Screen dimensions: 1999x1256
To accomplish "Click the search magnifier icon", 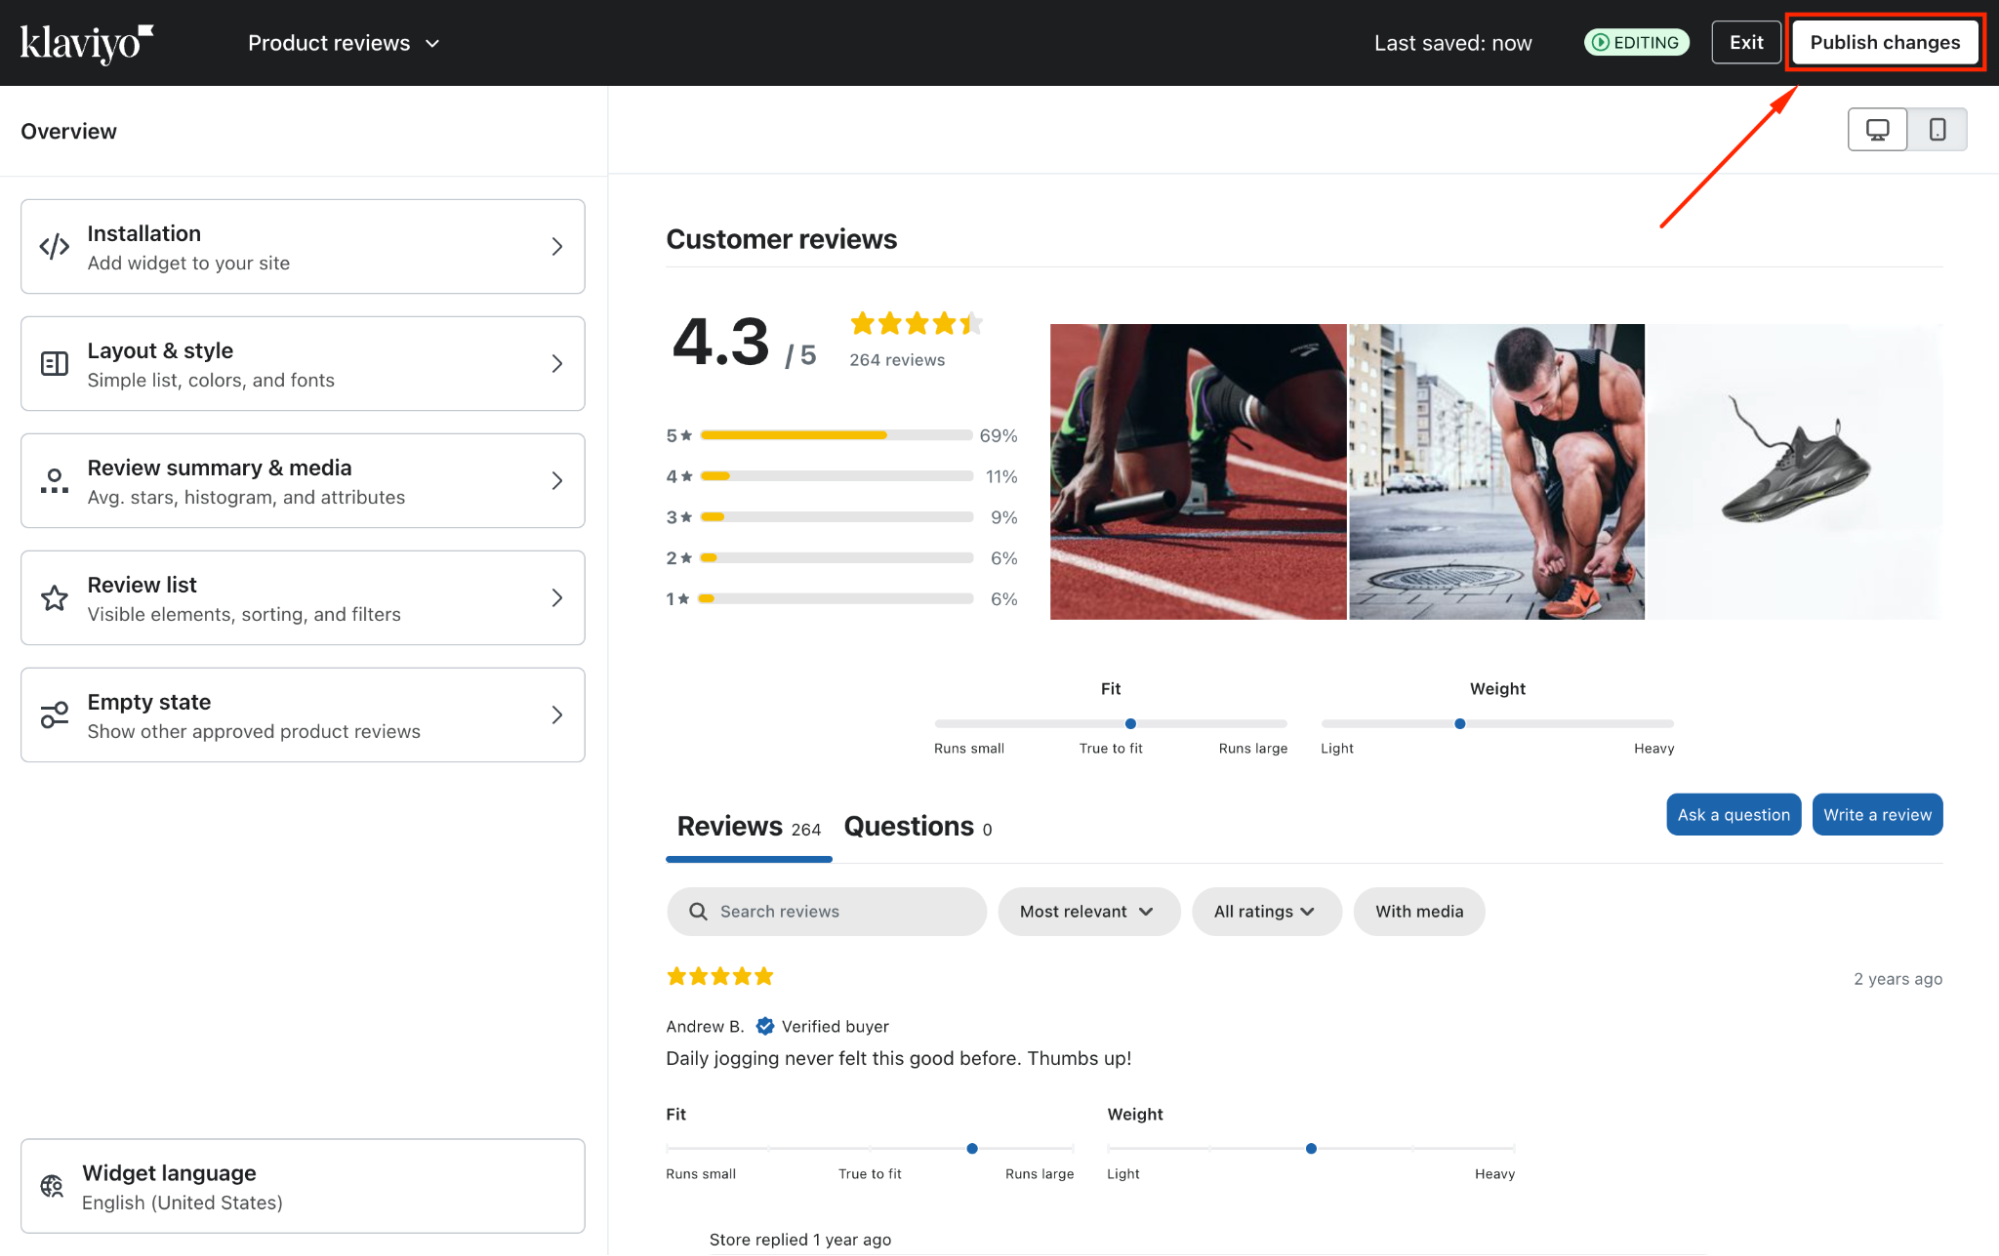I will 698,911.
